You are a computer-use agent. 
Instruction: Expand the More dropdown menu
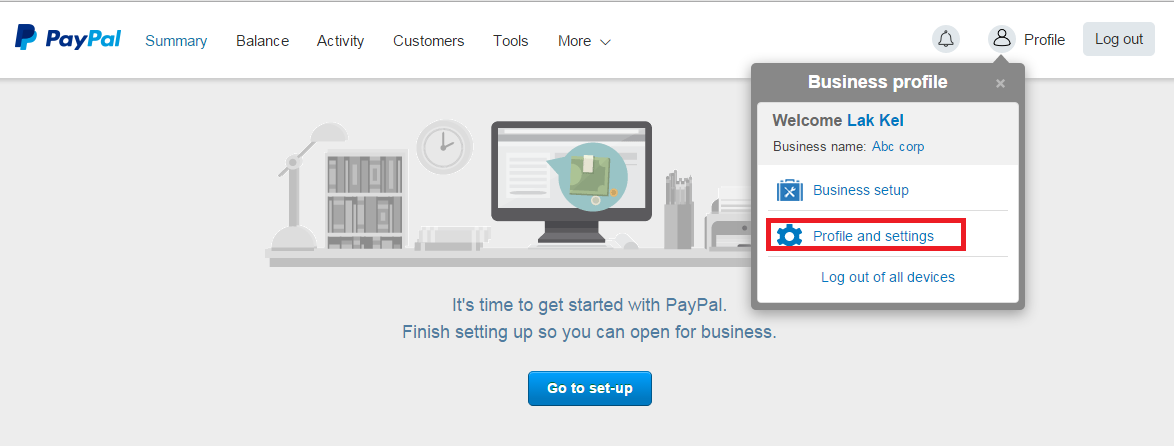coord(584,41)
